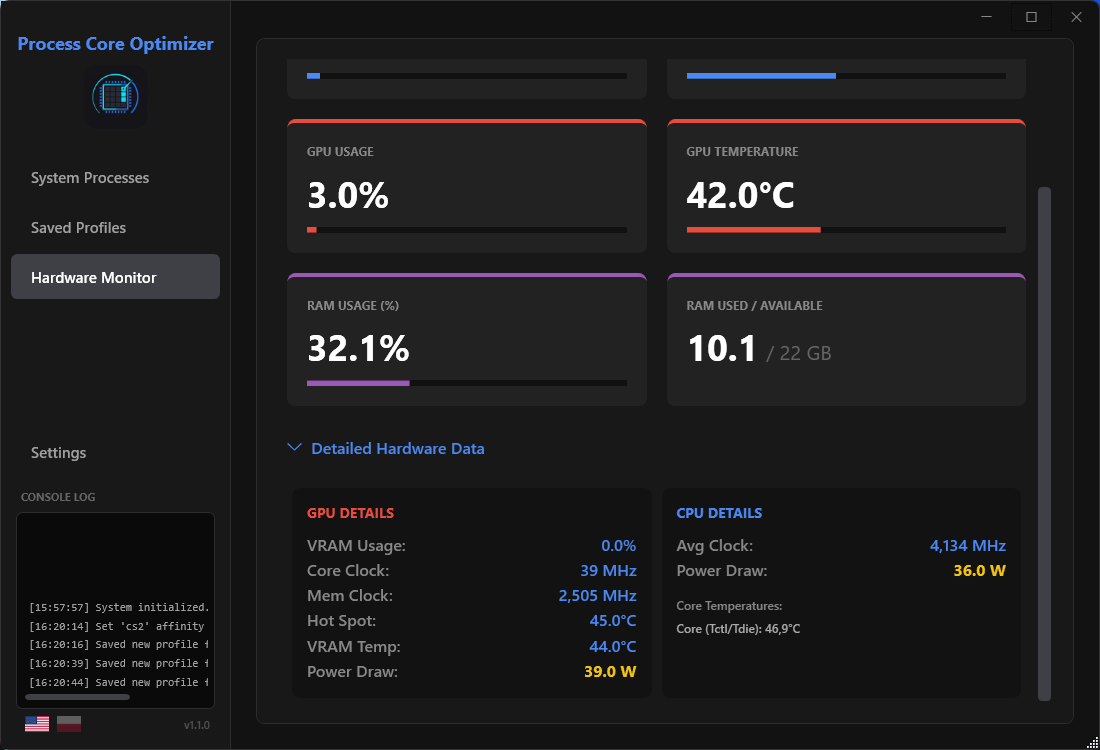Click the VRAM Usage 0.0% value
This screenshot has width=1100, height=750.
click(618, 545)
